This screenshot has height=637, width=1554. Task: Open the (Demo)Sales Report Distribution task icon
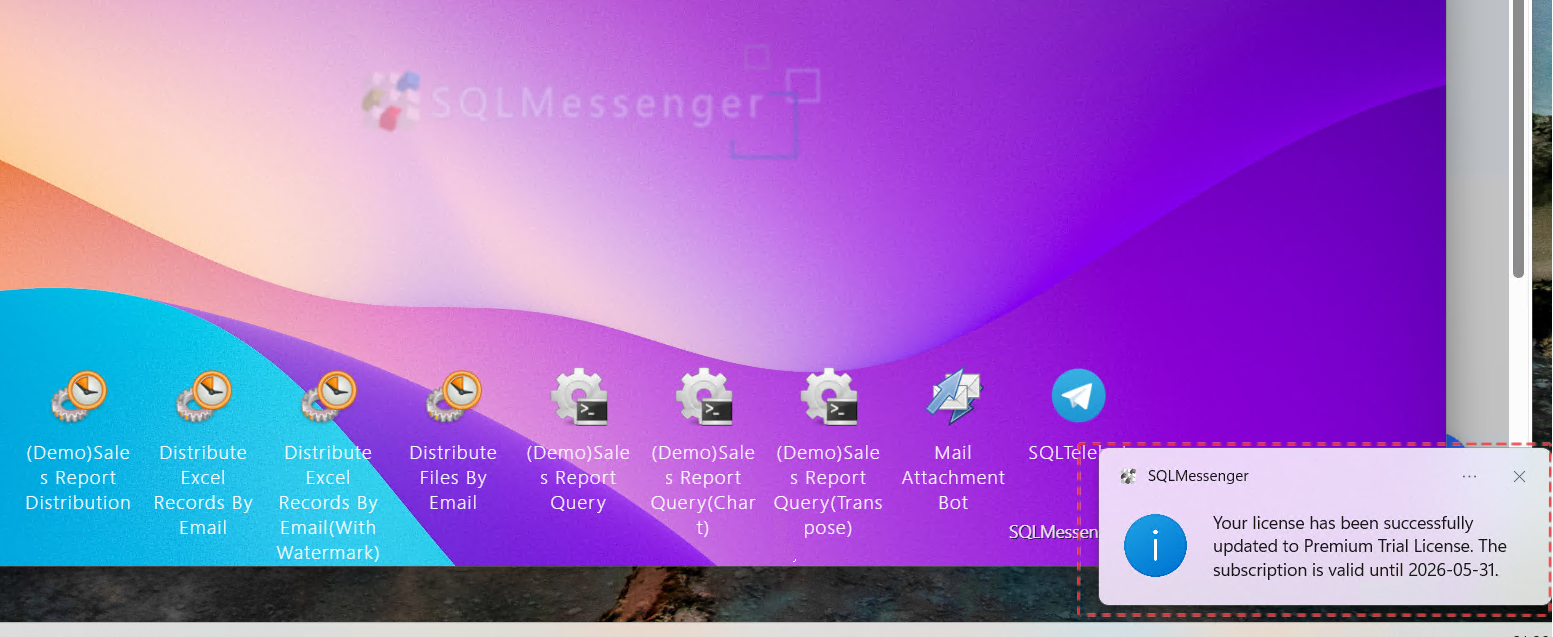click(x=79, y=396)
